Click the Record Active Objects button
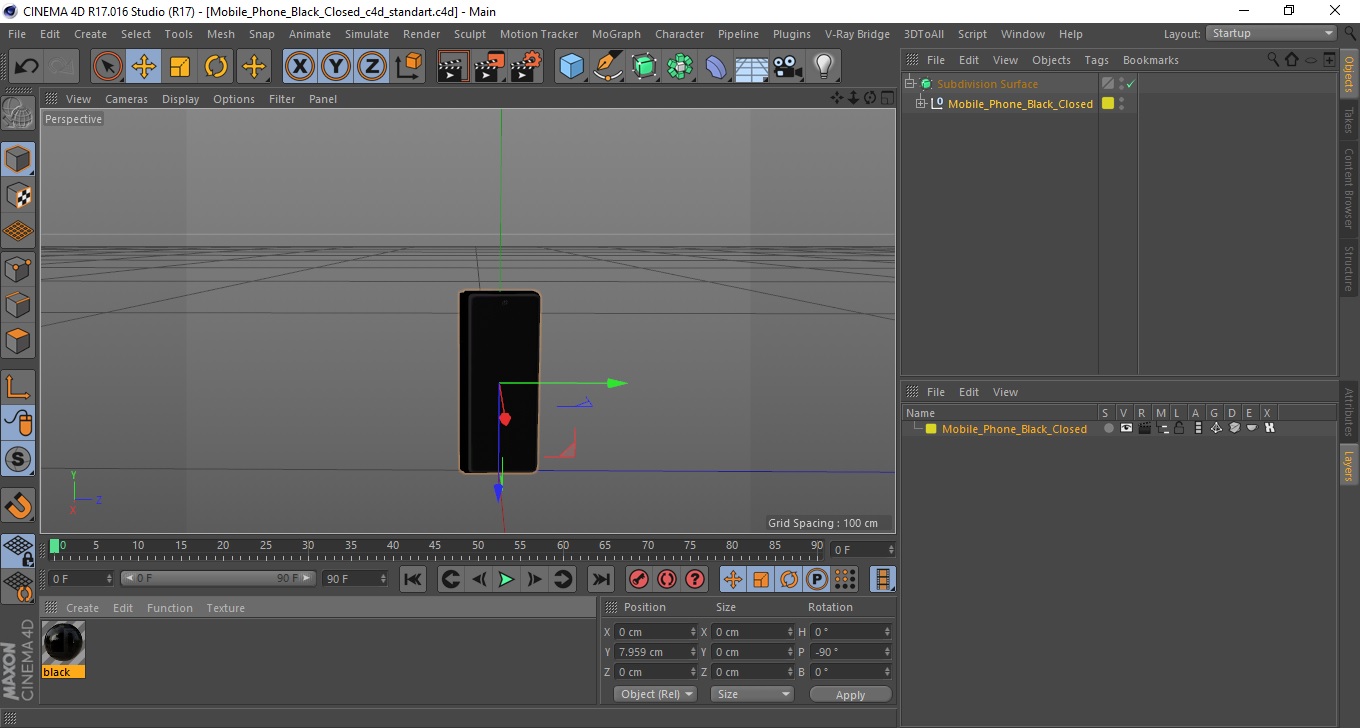Screen dimensions: 1360x728 point(638,579)
